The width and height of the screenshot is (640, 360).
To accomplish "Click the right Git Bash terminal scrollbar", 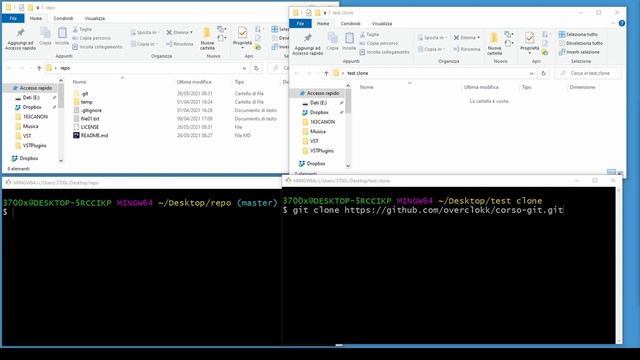I will [619, 264].
